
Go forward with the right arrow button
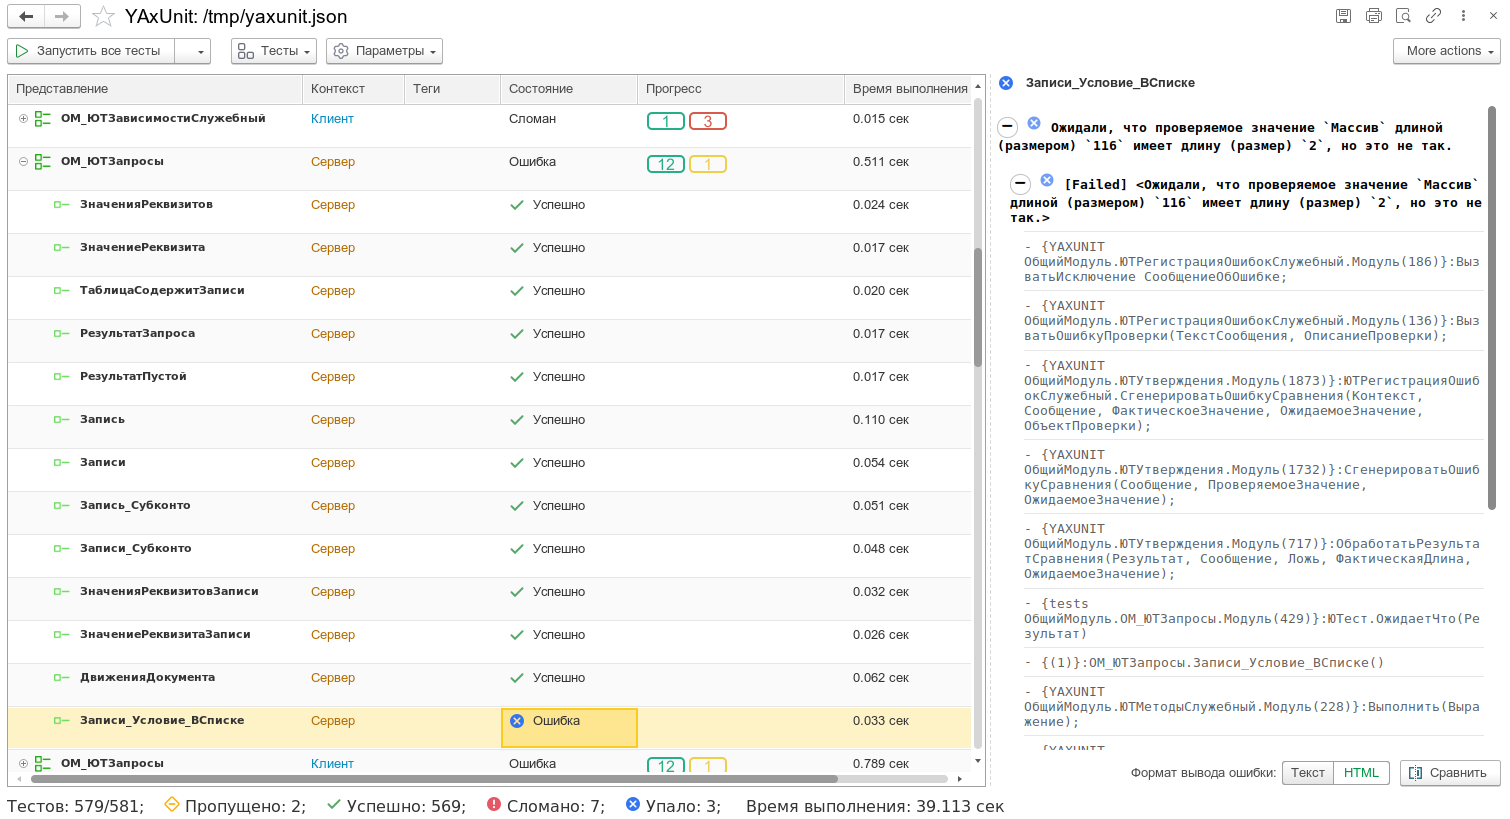coord(62,16)
